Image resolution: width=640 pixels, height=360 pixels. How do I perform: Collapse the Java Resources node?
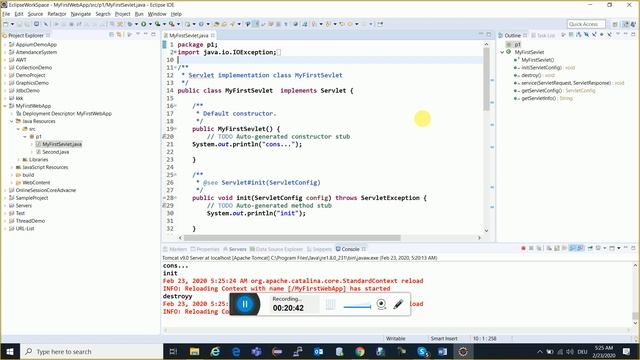(12, 121)
